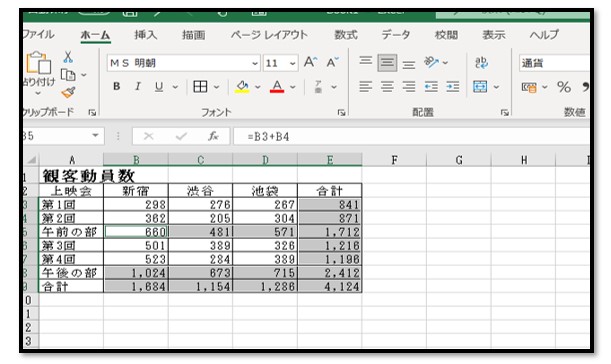The height and width of the screenshot is (364, 611).
Task: Open the ヘルプ tab
Action: tap(544, 35)
